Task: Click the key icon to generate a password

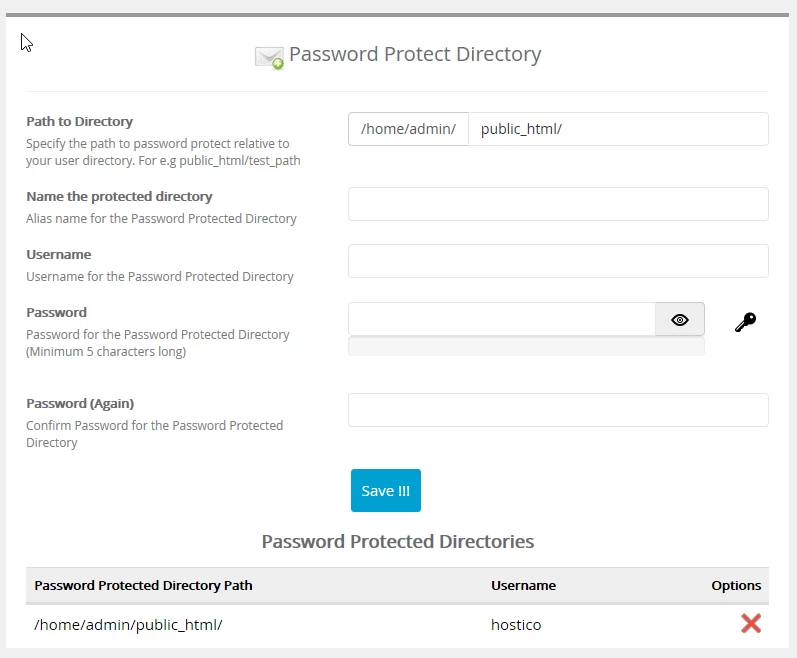Action: click(745, 322)
